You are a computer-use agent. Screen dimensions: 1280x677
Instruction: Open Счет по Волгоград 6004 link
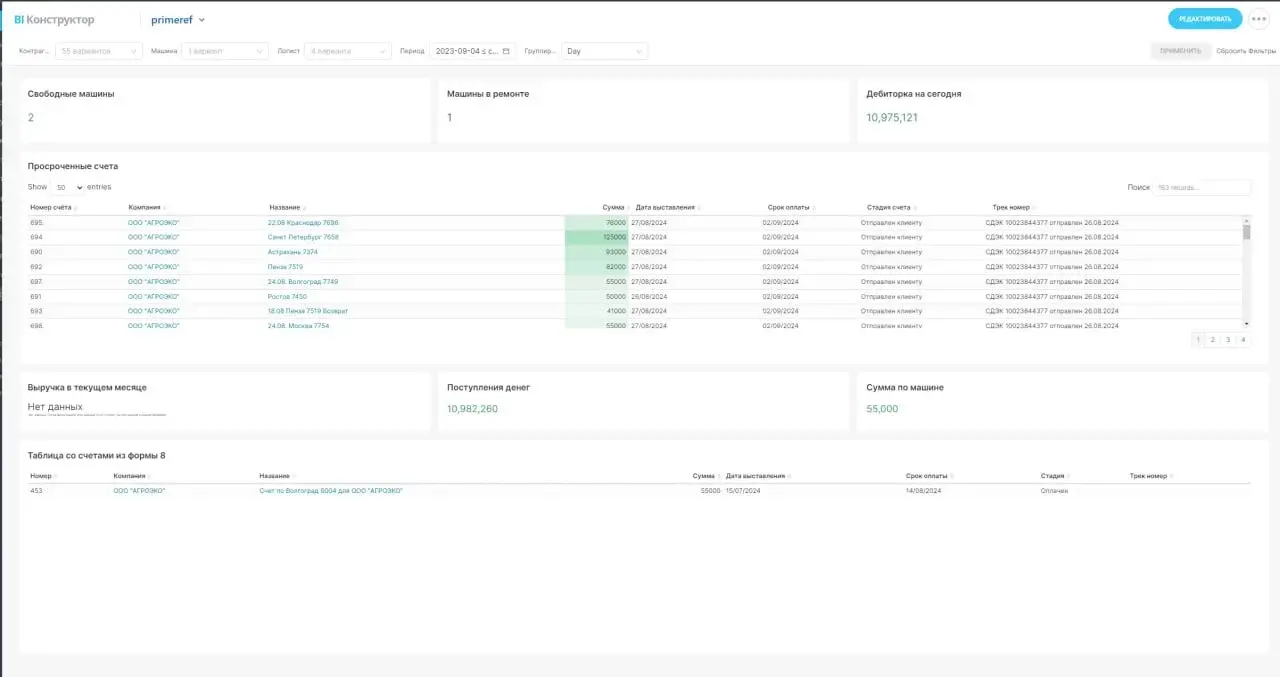330,491
